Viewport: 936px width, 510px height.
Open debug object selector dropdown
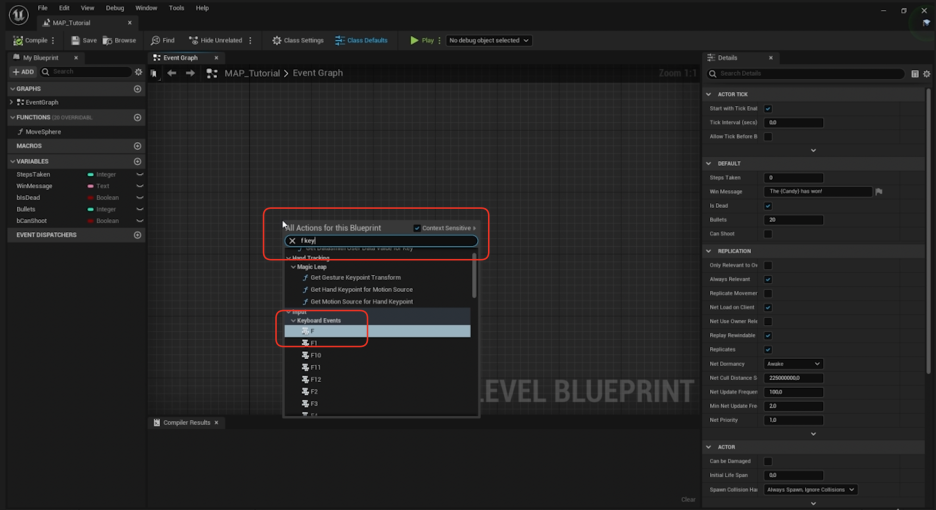(488, 41)
